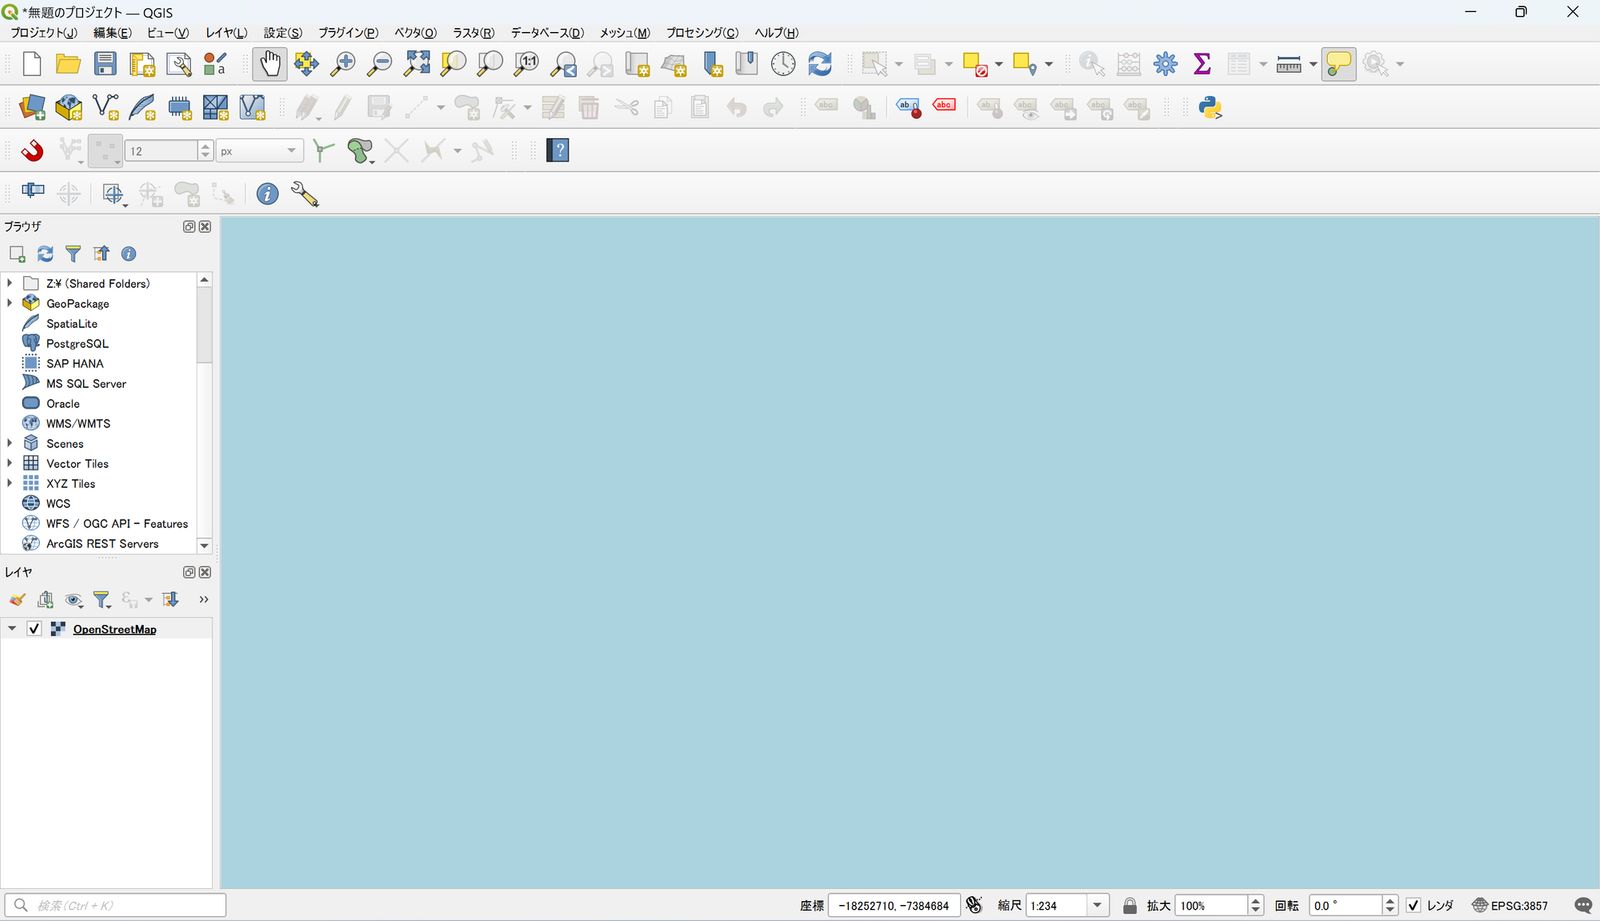Expand Z: Shared Folders node
The height and width of the screenshot is (921, 1600).
click(x=10, y=283)
